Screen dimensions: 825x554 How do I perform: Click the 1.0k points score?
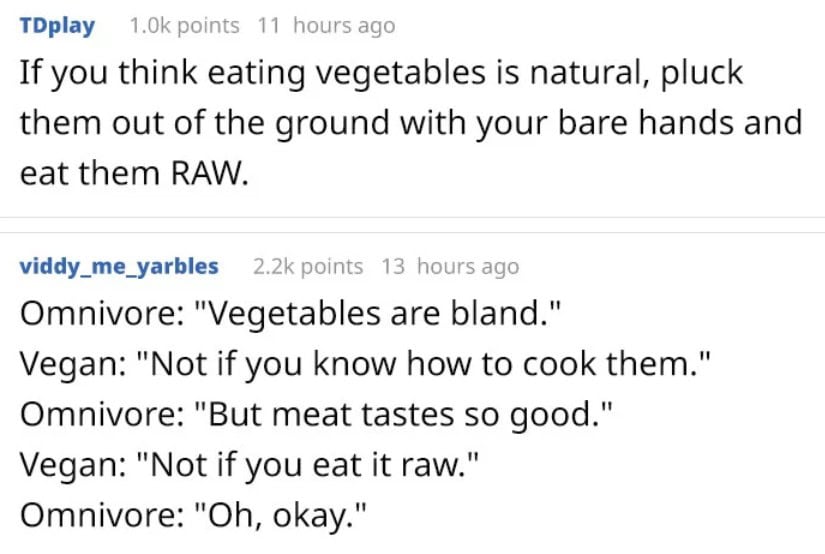point(184,25)
